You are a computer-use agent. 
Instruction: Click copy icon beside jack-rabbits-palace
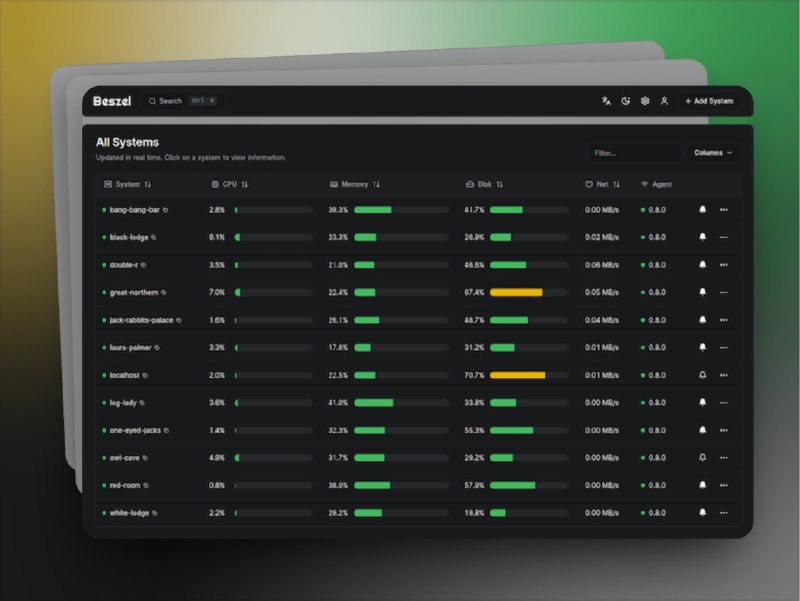(179, 320)
